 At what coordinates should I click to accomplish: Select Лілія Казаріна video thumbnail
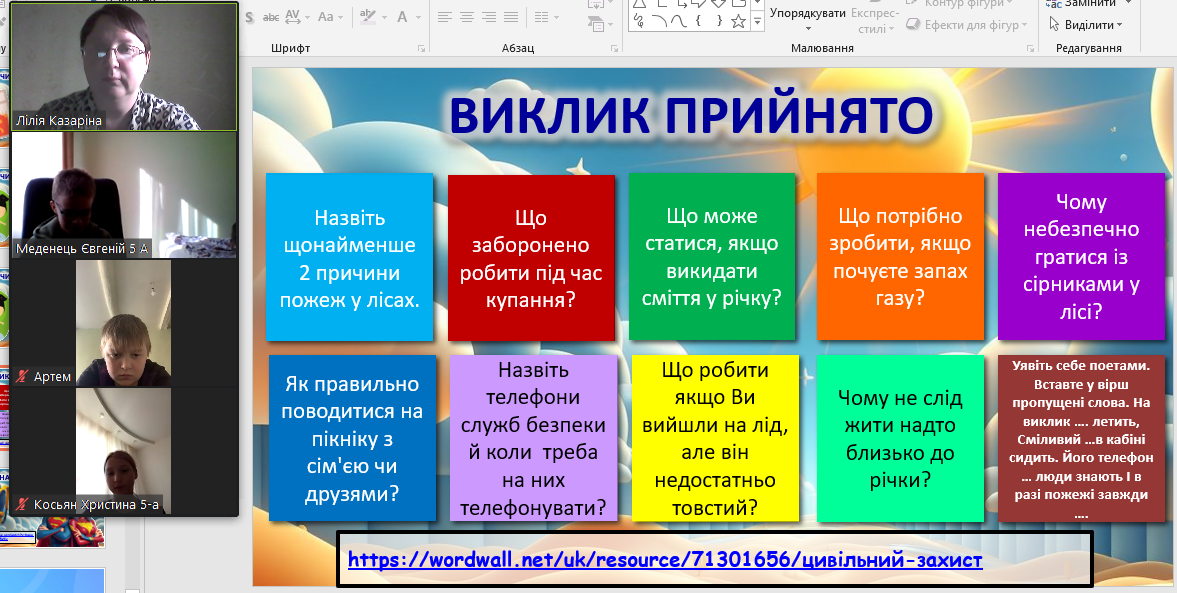pos(124,65)
